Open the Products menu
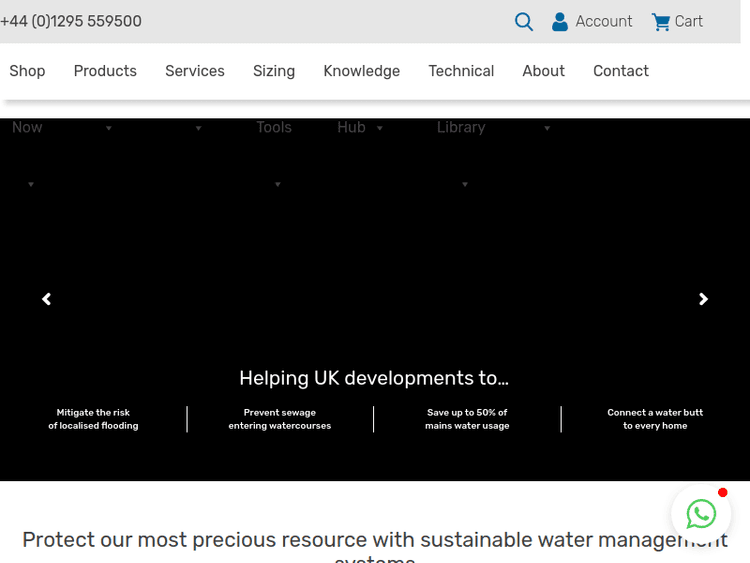 [105, 71]
